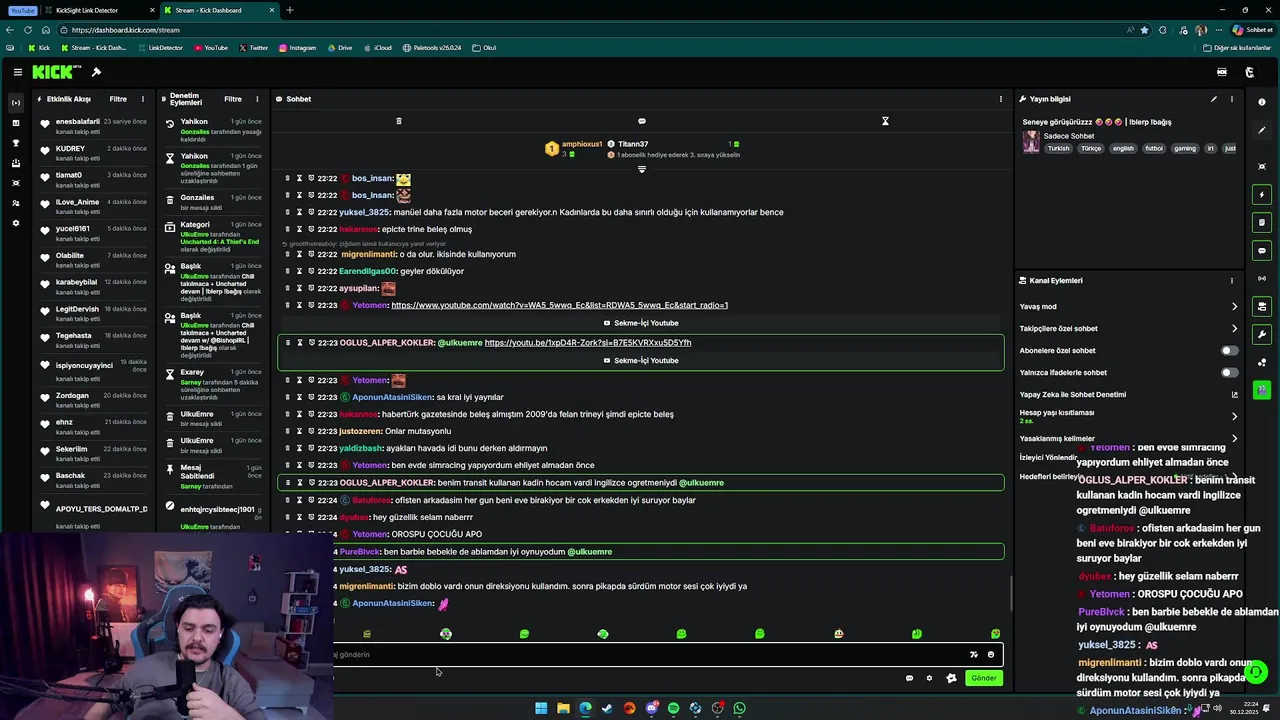The image size is (1280, 720).
Task: Edit stream info with pencil icon
Action: (x=1214, y=99)
